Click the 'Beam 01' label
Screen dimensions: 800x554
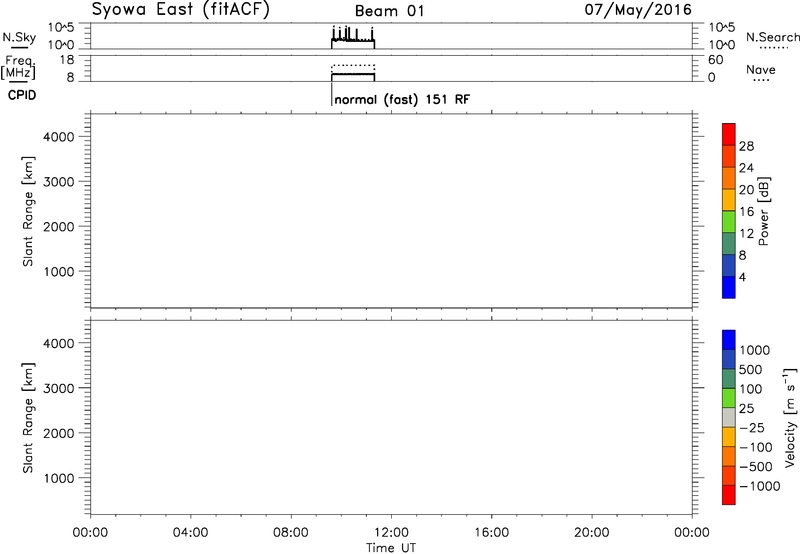click(389, 11)
